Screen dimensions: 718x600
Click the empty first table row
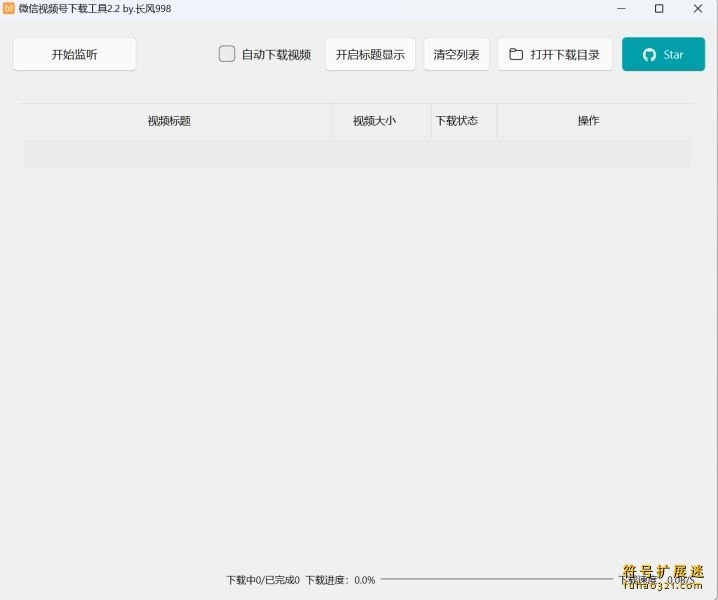(x=357, y=154)
